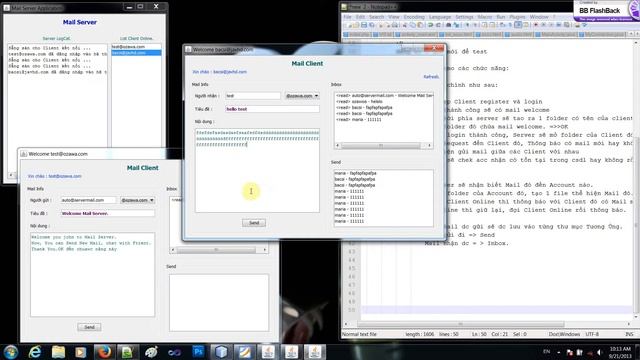Click the Save All icon in Notepad++ toolbar

click(372, 25)
